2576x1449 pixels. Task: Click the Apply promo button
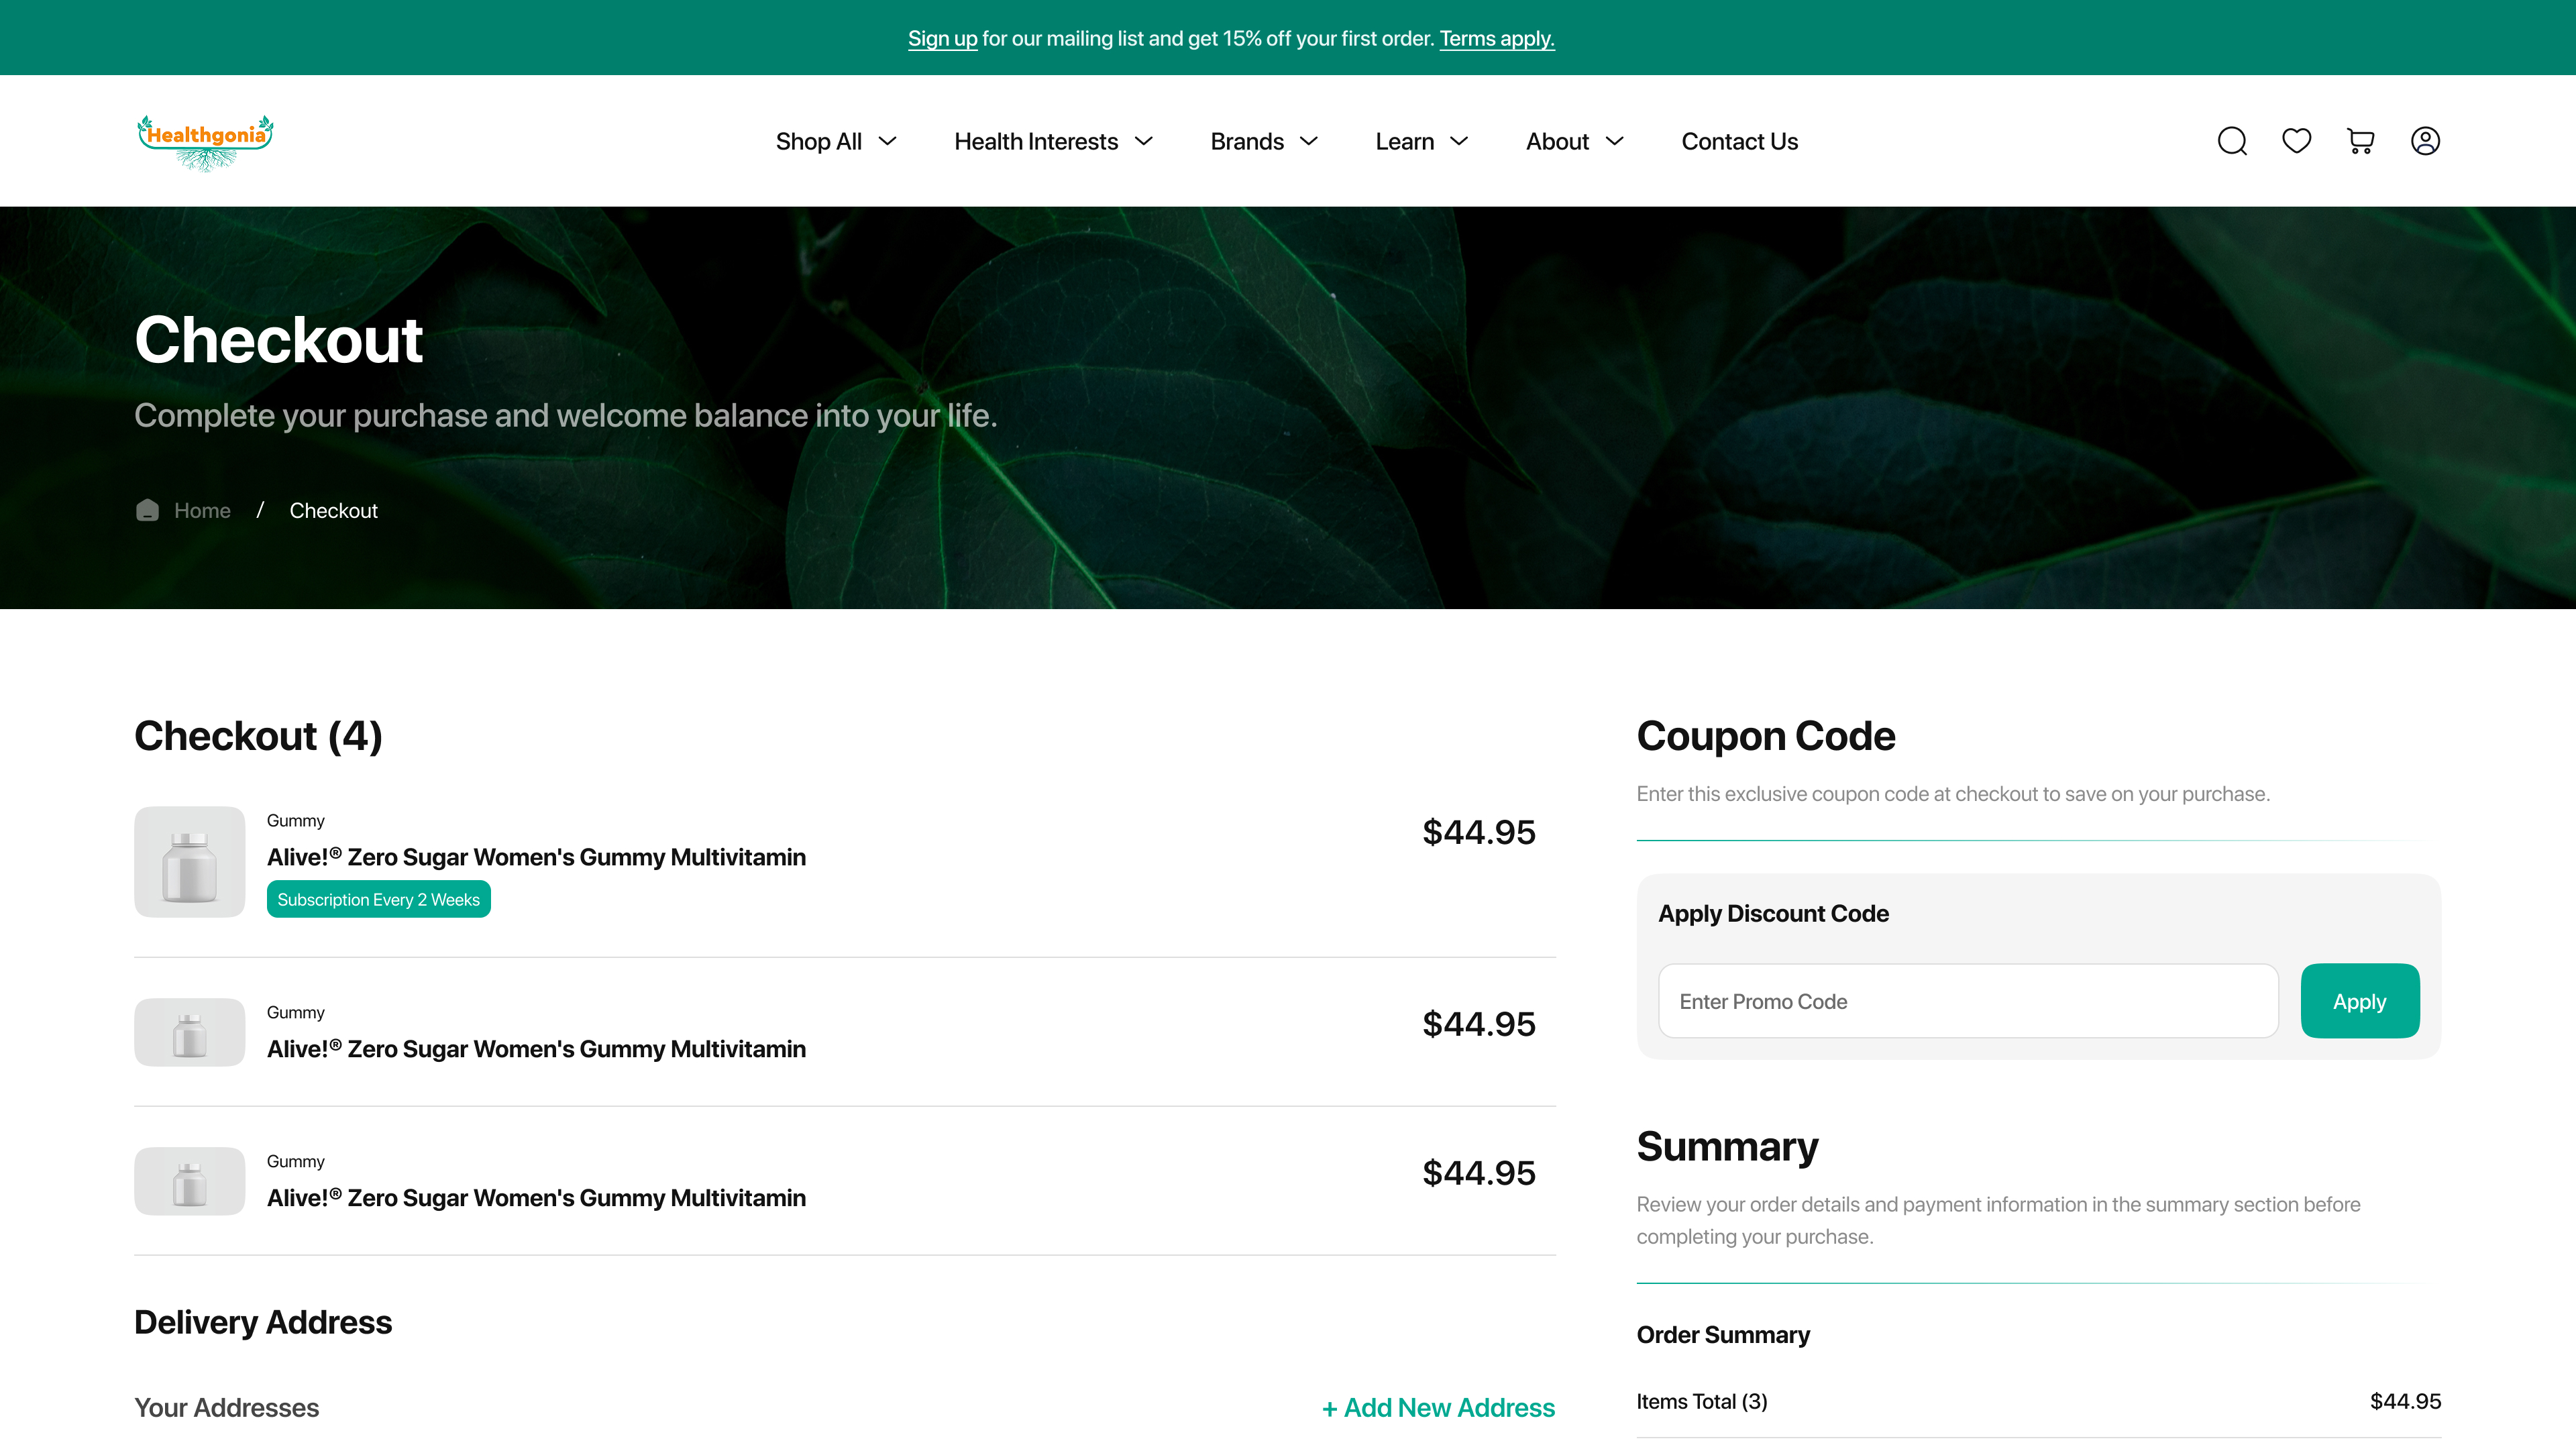click(2359, 1001)
